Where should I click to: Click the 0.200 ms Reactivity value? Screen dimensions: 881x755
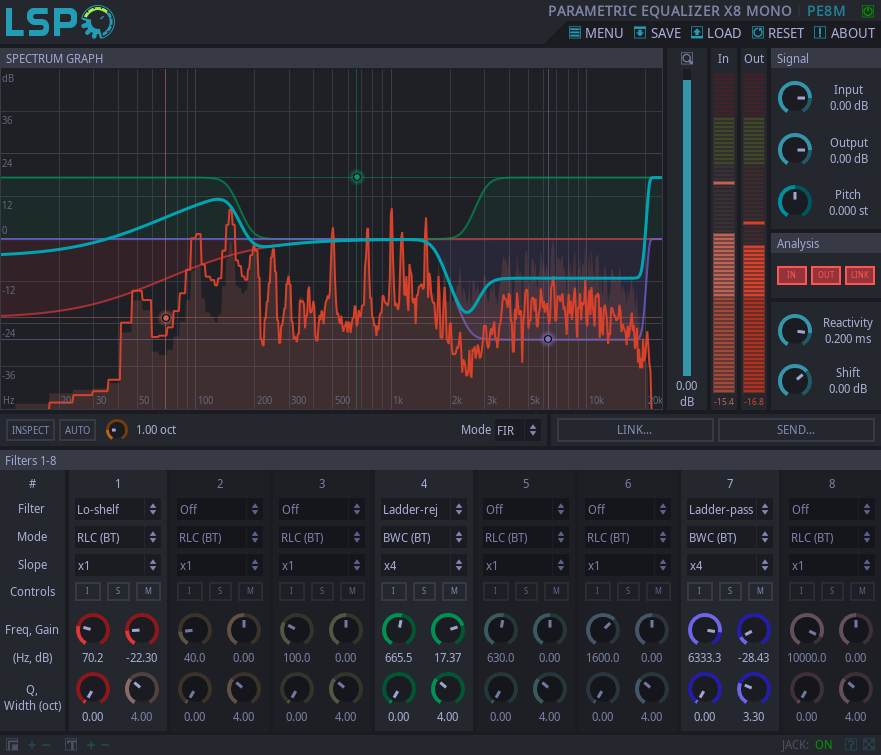click(x=848, y=339)
